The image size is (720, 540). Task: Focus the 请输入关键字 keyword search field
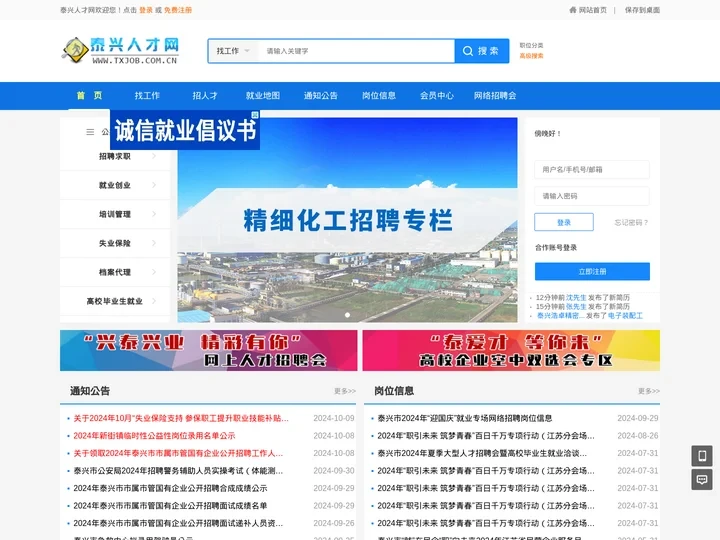(x=356, y=51)
